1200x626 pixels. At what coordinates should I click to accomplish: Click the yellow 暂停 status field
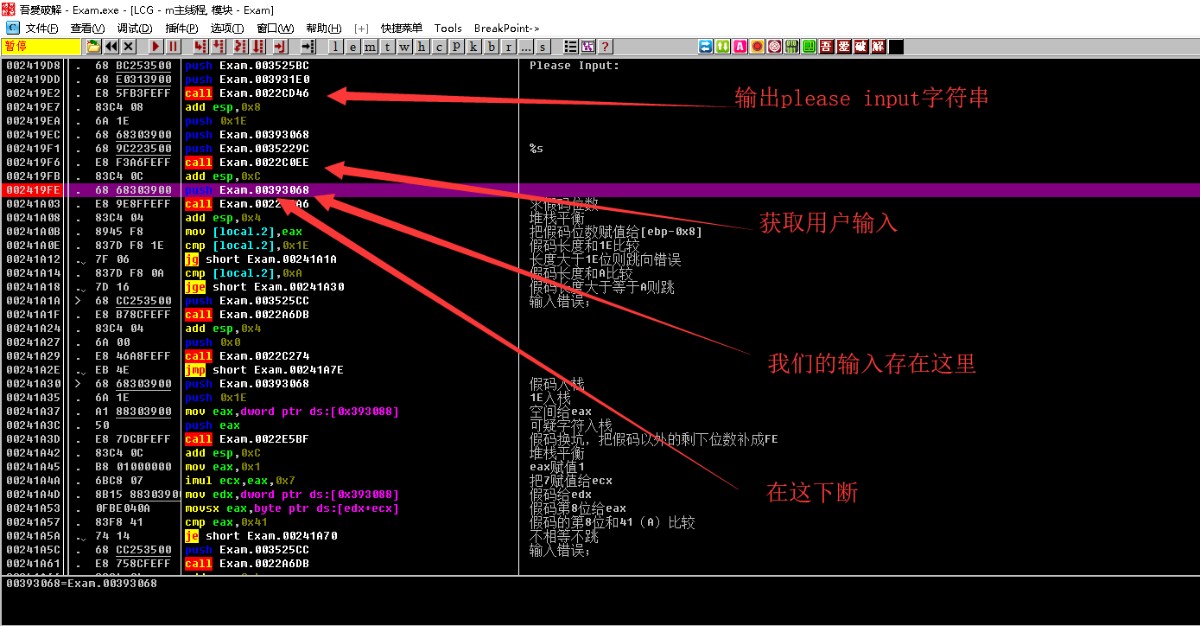tap(40, 46)
